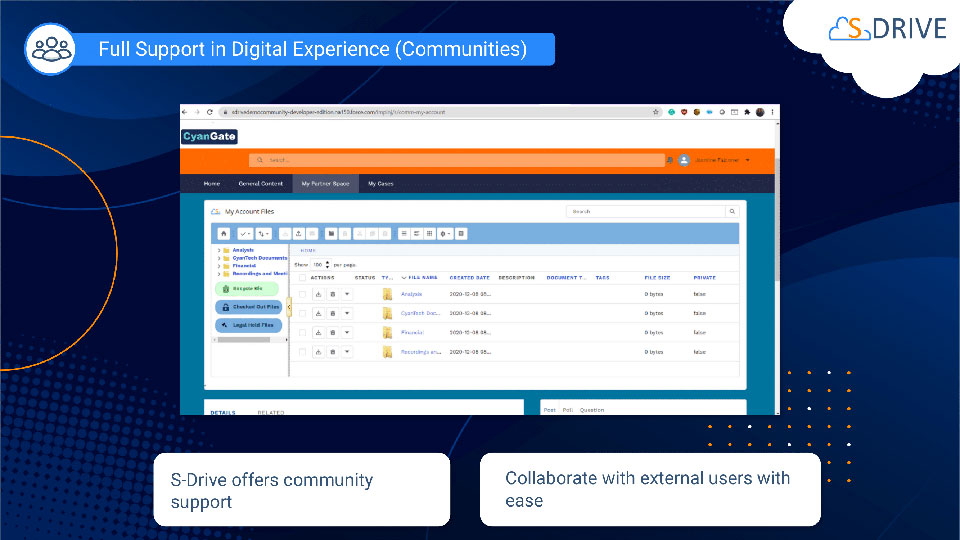Open the actions dropdown for Recordings row
960x540 pixels.
pos(347,352)
